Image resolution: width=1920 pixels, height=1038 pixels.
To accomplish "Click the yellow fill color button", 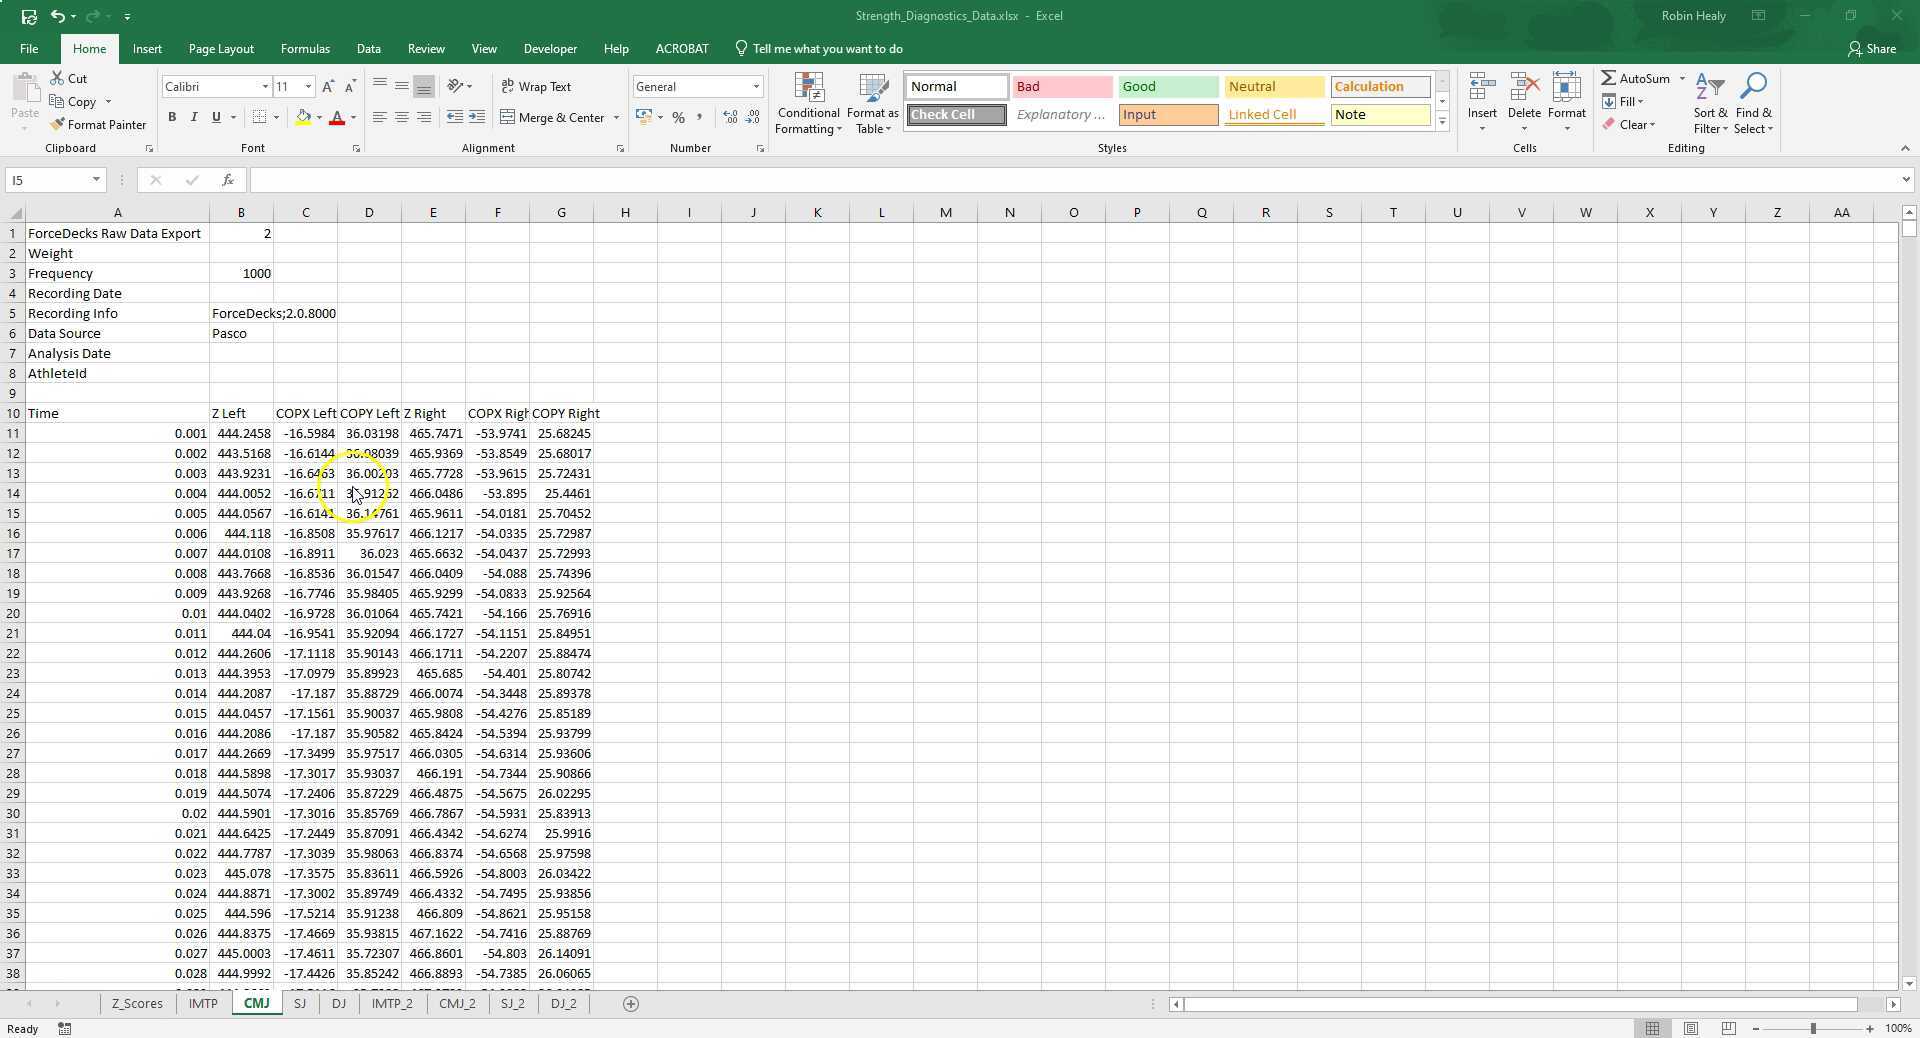I will (303, 118).
